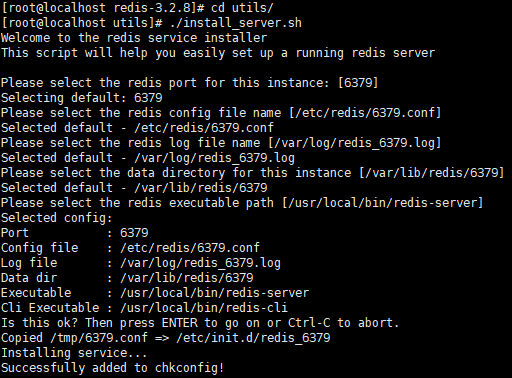The image size is (512, 378).
Task: Click the ./install_server.sh command text
Action: 236,23
